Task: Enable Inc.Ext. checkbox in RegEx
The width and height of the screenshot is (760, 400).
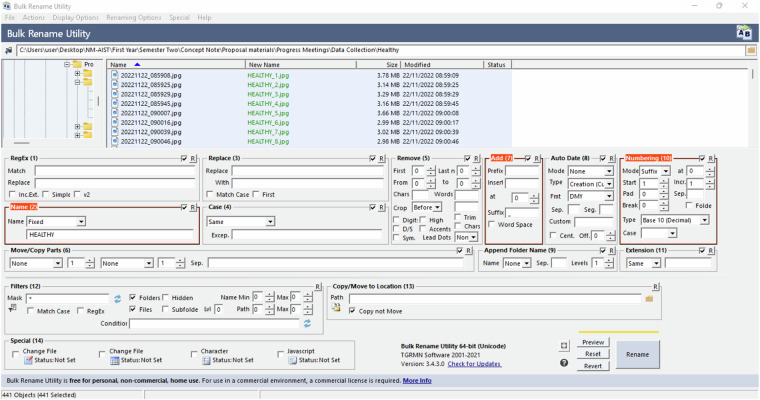Action: pos(13,194)
